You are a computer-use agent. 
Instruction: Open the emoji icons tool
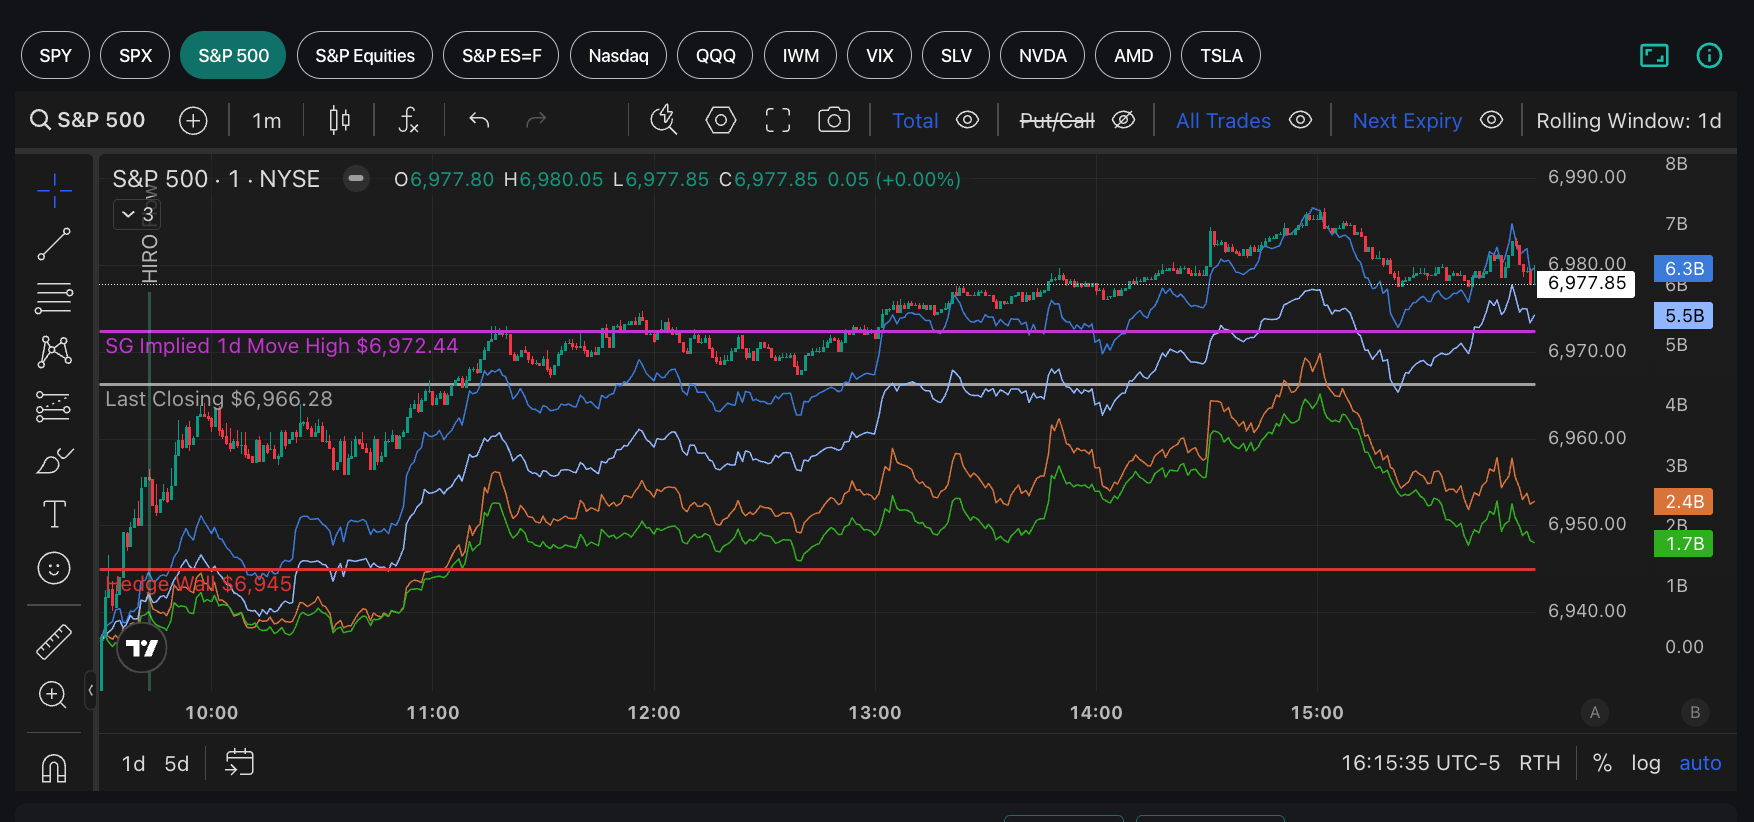(x=54, y=568)
